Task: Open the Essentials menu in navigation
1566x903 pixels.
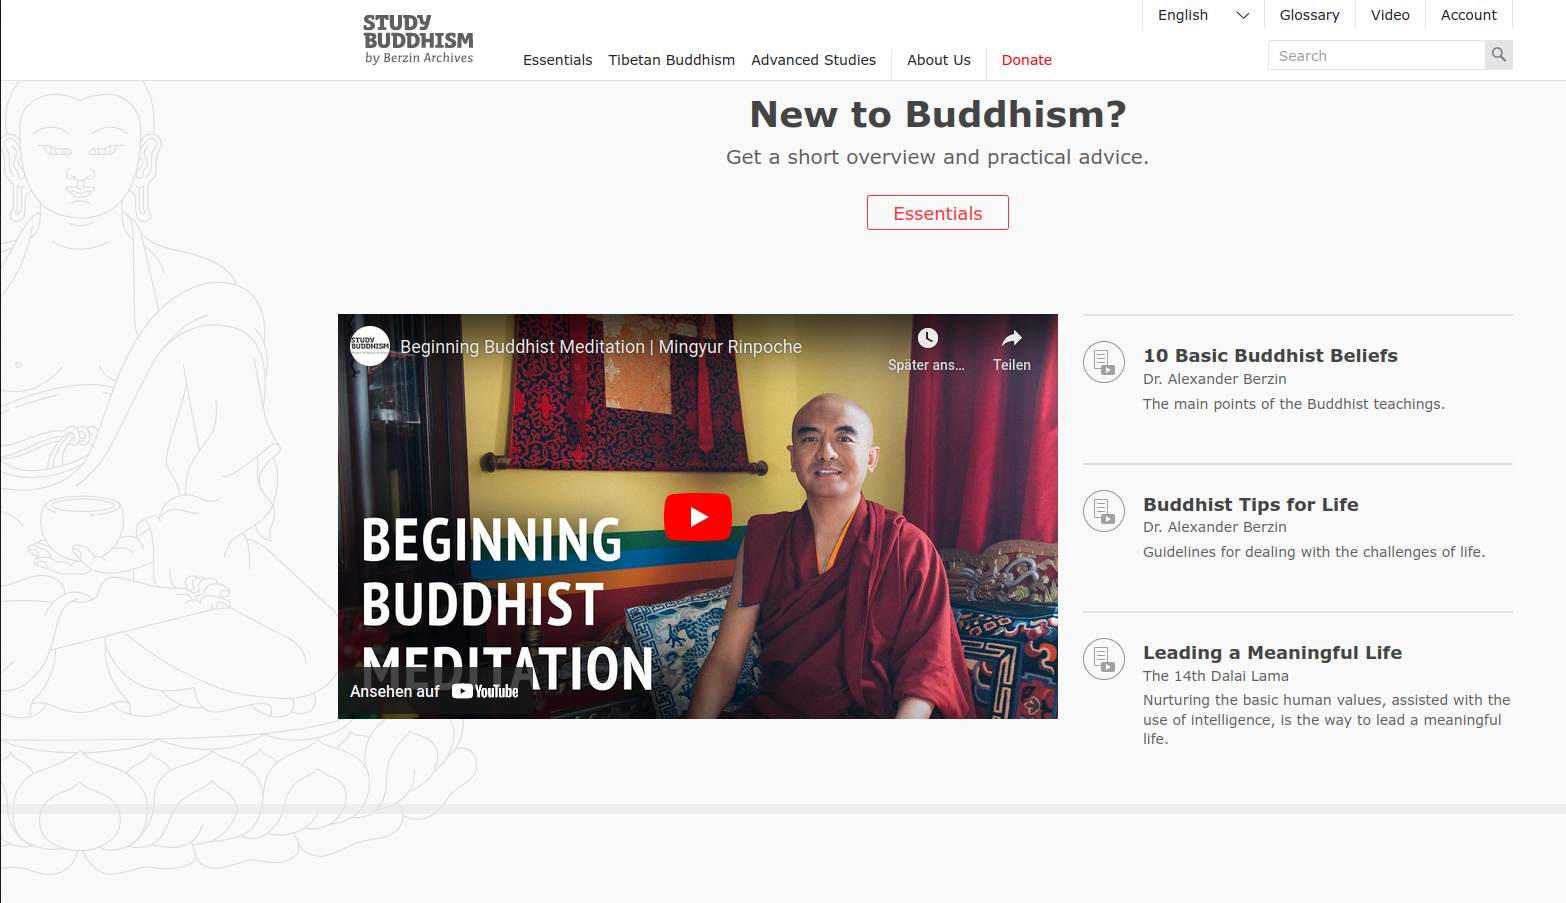Action: click(x=557, y=60)
